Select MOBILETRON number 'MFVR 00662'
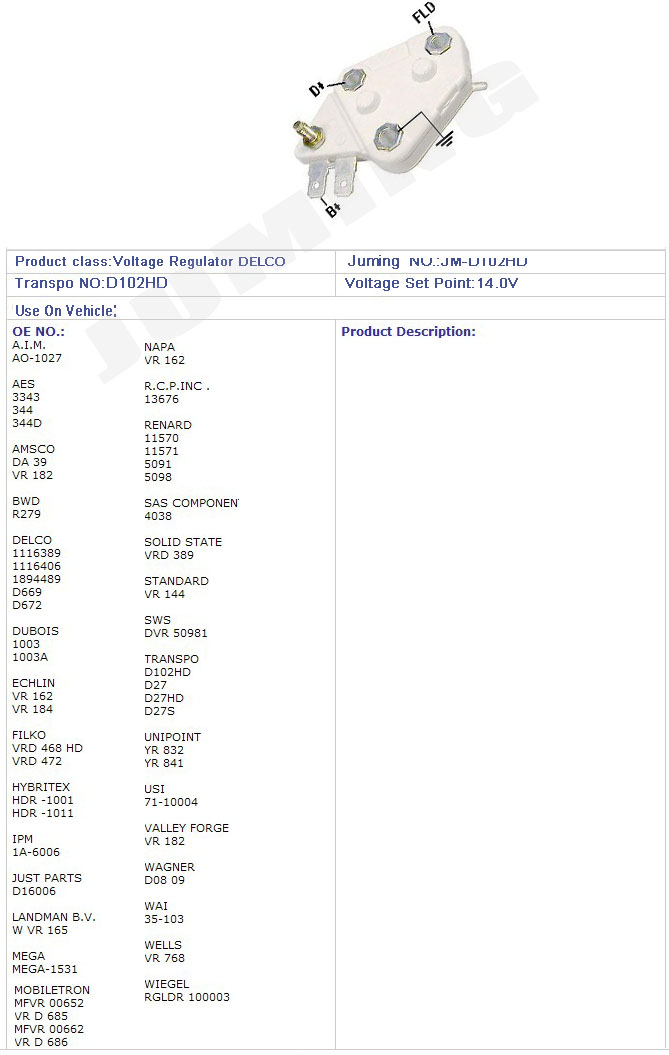The width and height of the screenshot is (669, 1055). [x=49, y=1029]
